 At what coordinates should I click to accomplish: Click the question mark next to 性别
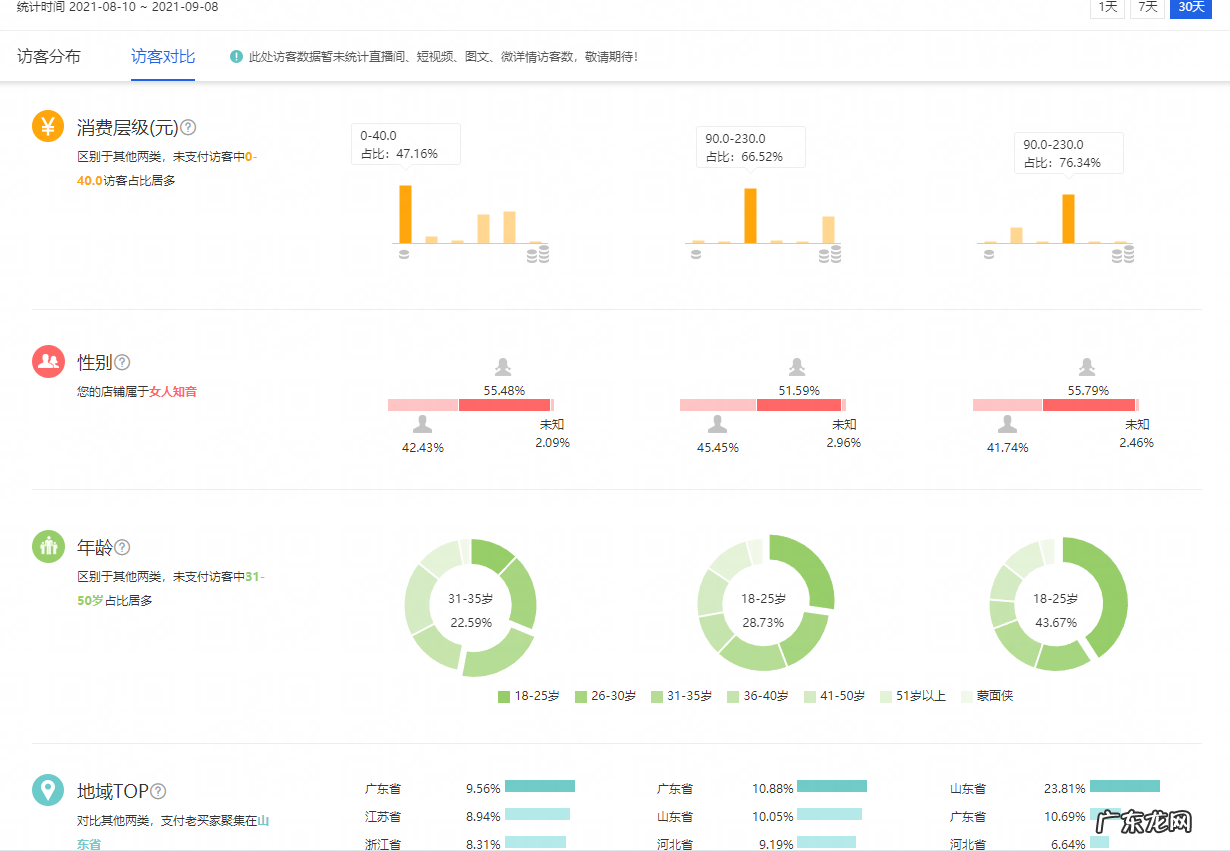pos(122,362)
